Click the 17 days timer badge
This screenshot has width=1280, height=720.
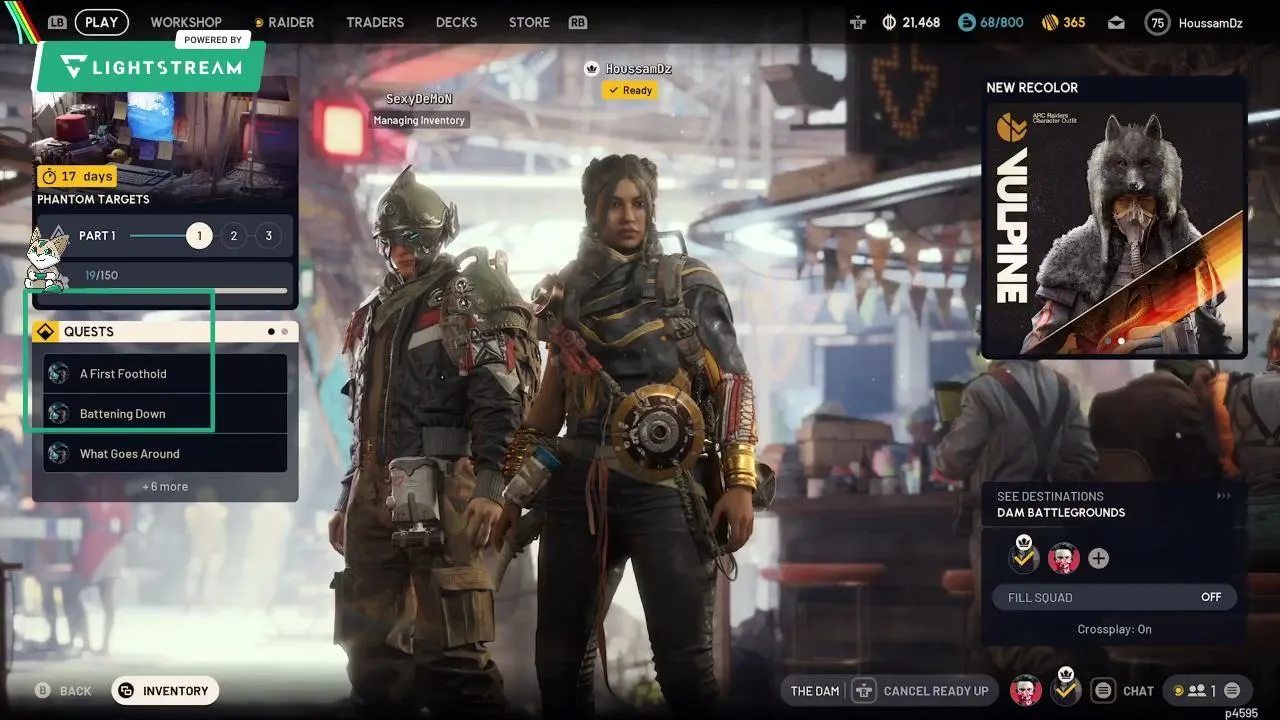click(76, 176)
